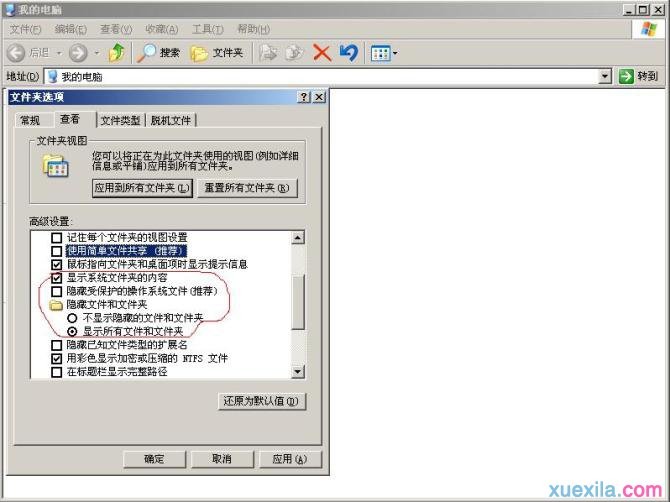670x502 pixels.
Task: Open the address bar dropdown arrow
Action: pyautogui.click(x=605, y=76)
